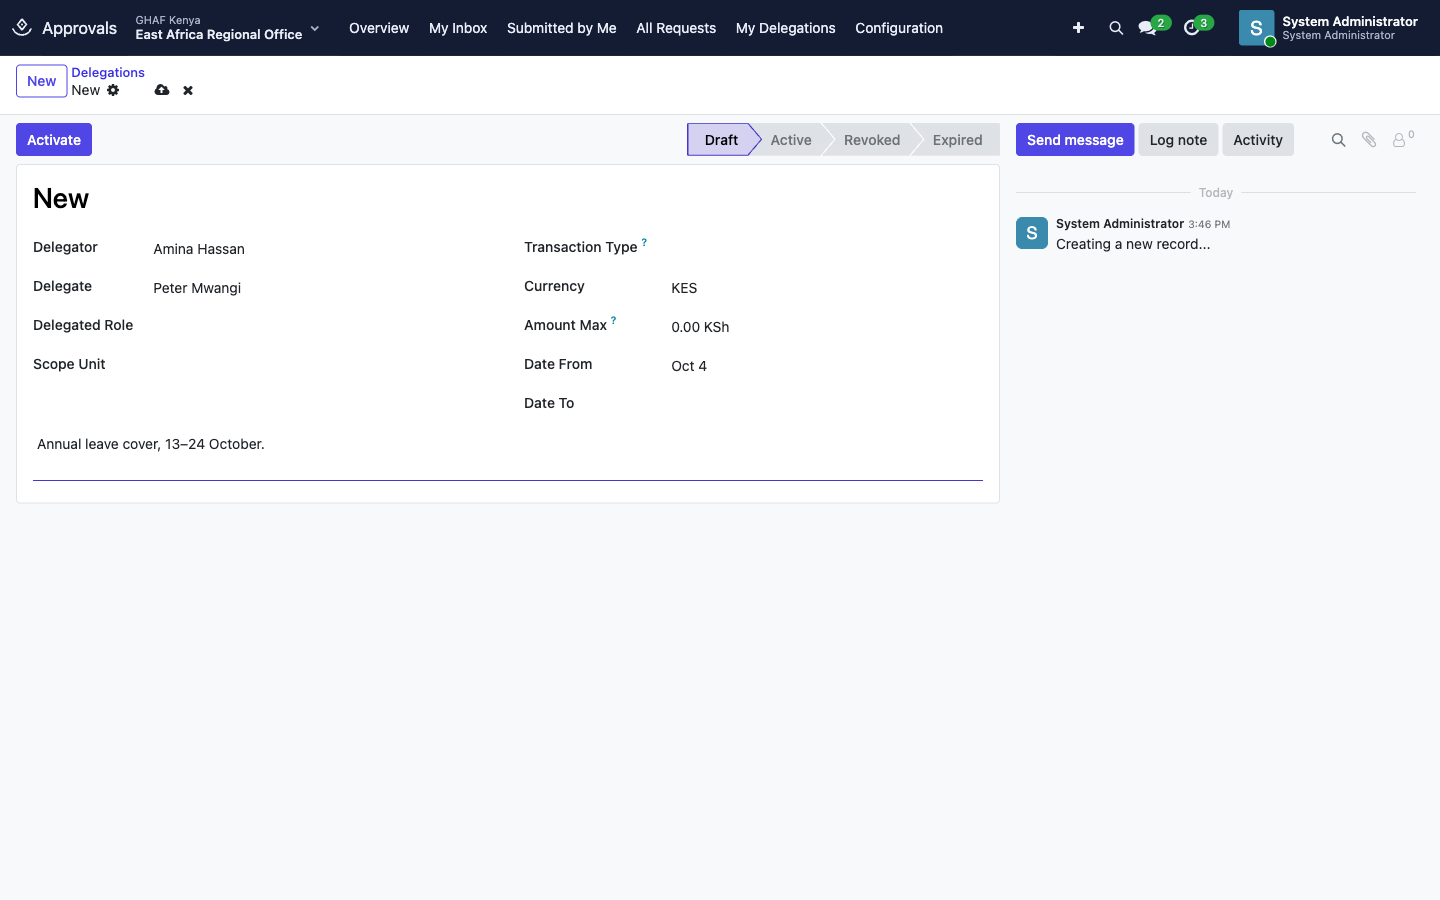
Task: Select the Expired status stage
Action: click(957, 140)
